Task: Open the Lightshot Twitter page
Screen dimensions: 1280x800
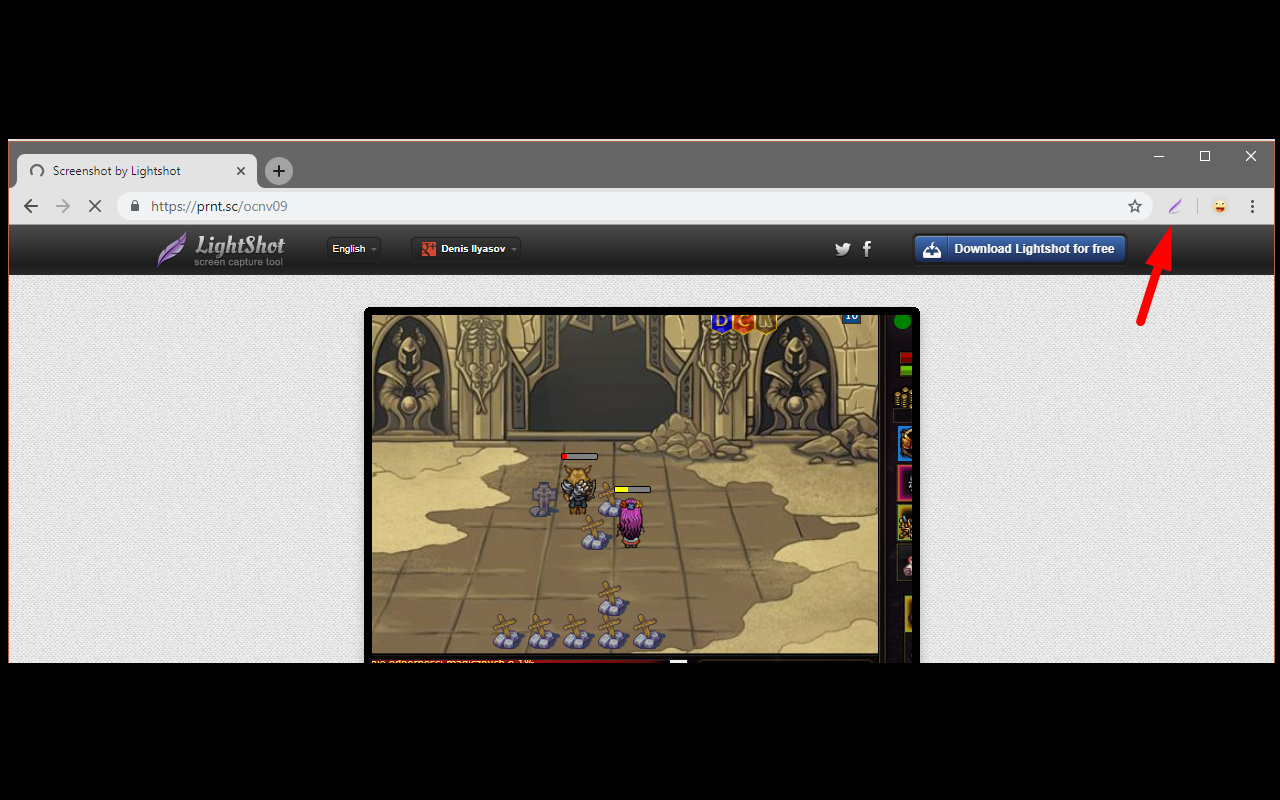Action: click(x=842, y=248)
